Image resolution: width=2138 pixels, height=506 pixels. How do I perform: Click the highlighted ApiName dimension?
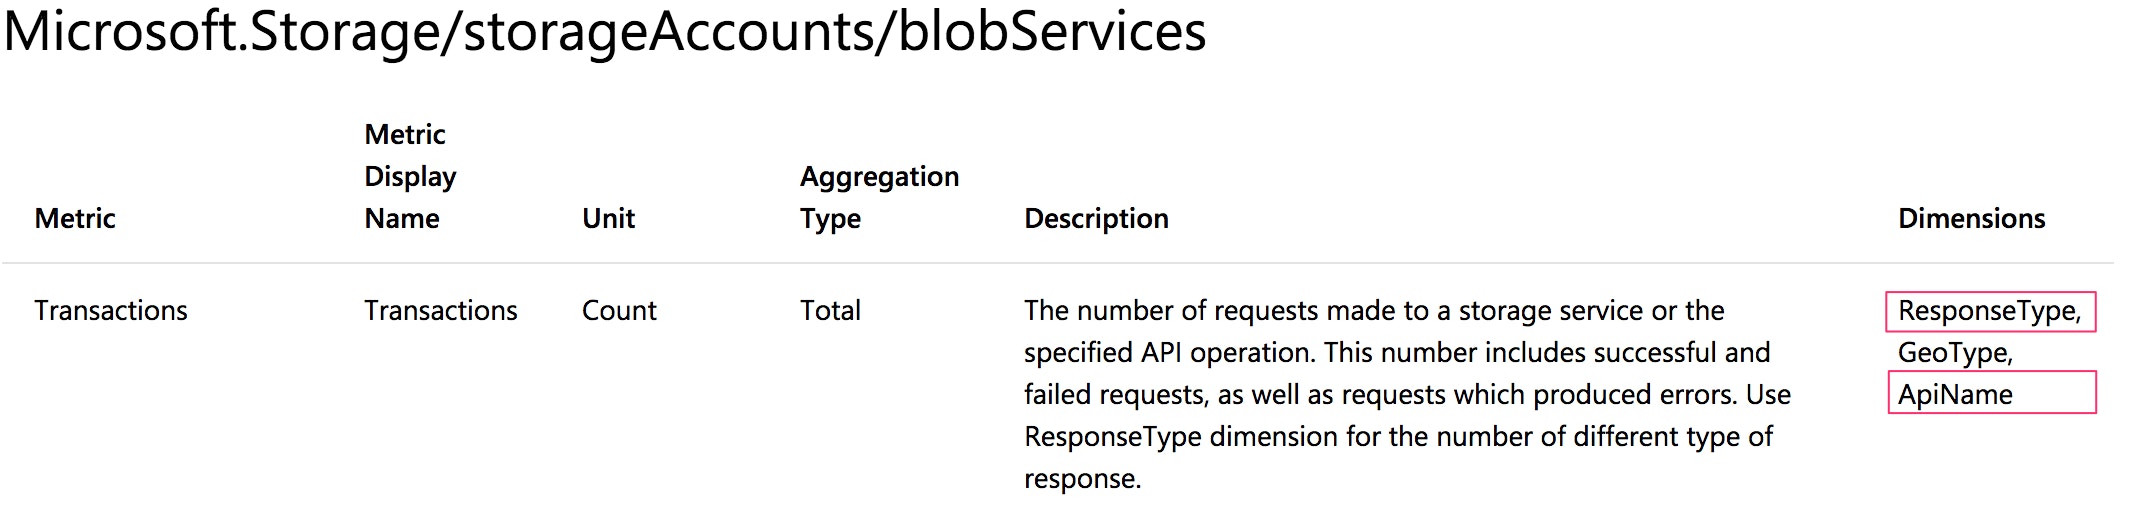pyautogui.click(x=1955, y=395)
